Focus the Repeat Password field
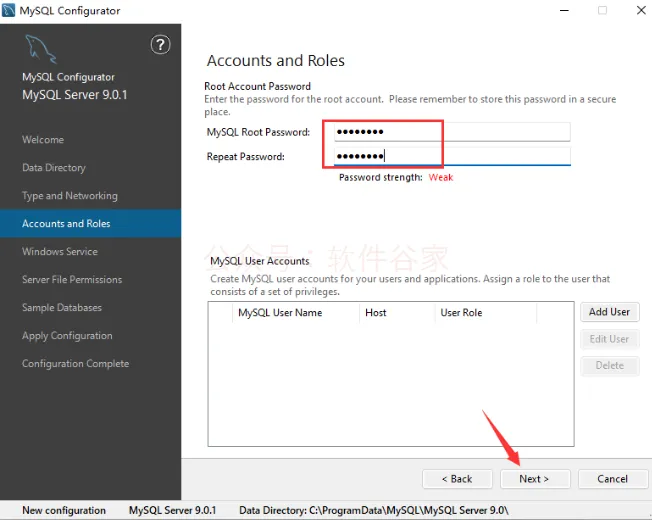Image resolution: width=652 pixels, height=520 pixels. click(x=452, y=156)
